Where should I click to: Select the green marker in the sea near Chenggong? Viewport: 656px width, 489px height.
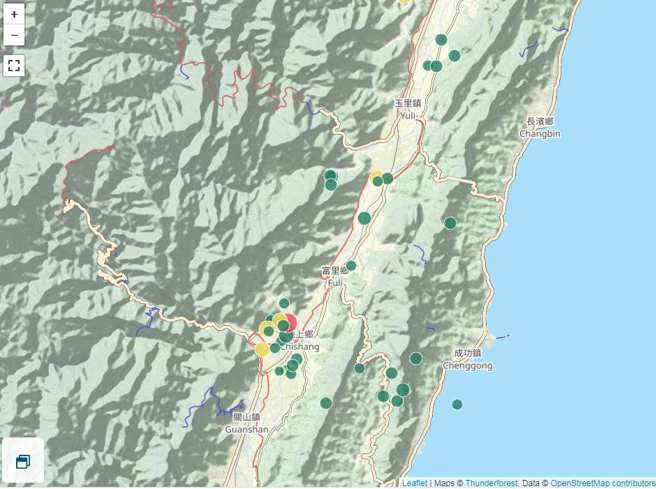click(x=457, y=405)
